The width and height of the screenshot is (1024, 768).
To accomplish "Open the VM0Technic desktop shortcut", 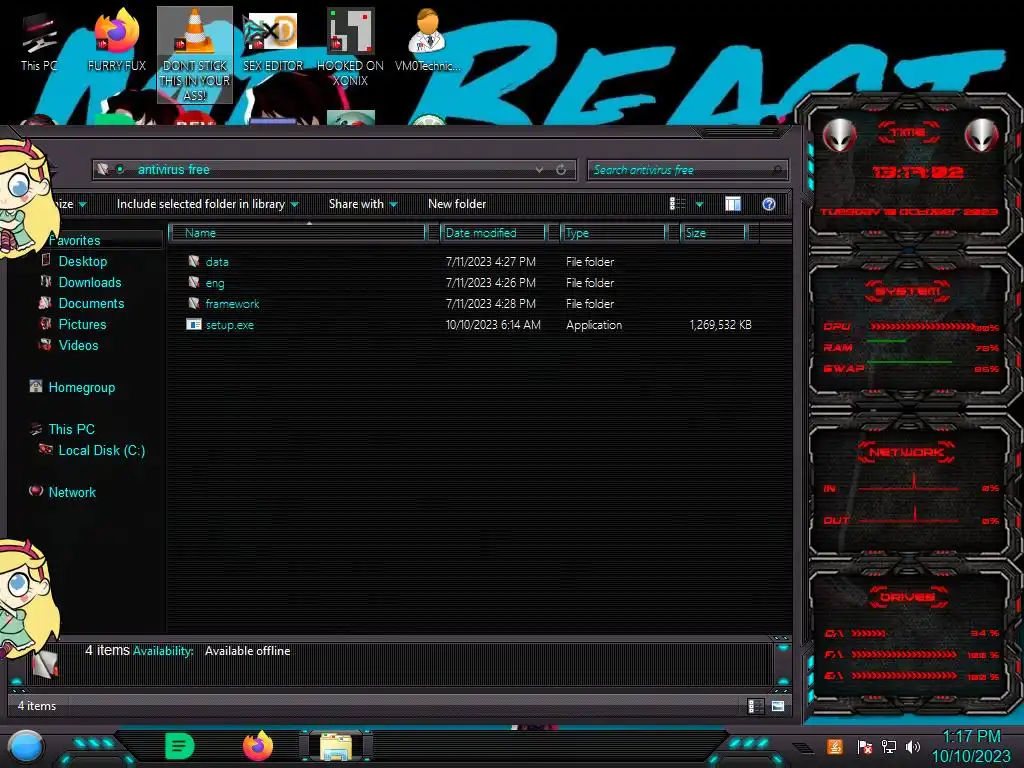I will point(427,40).
